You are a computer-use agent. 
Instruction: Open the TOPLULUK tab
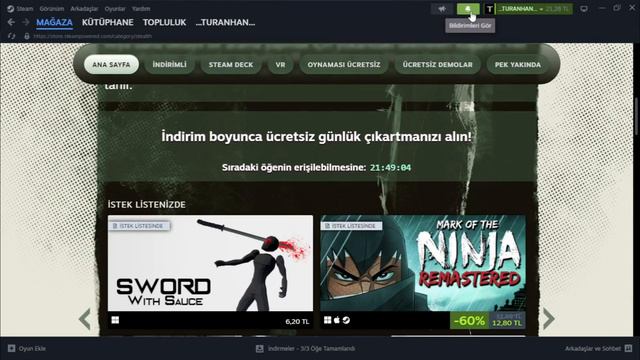[x=164, y=22]
